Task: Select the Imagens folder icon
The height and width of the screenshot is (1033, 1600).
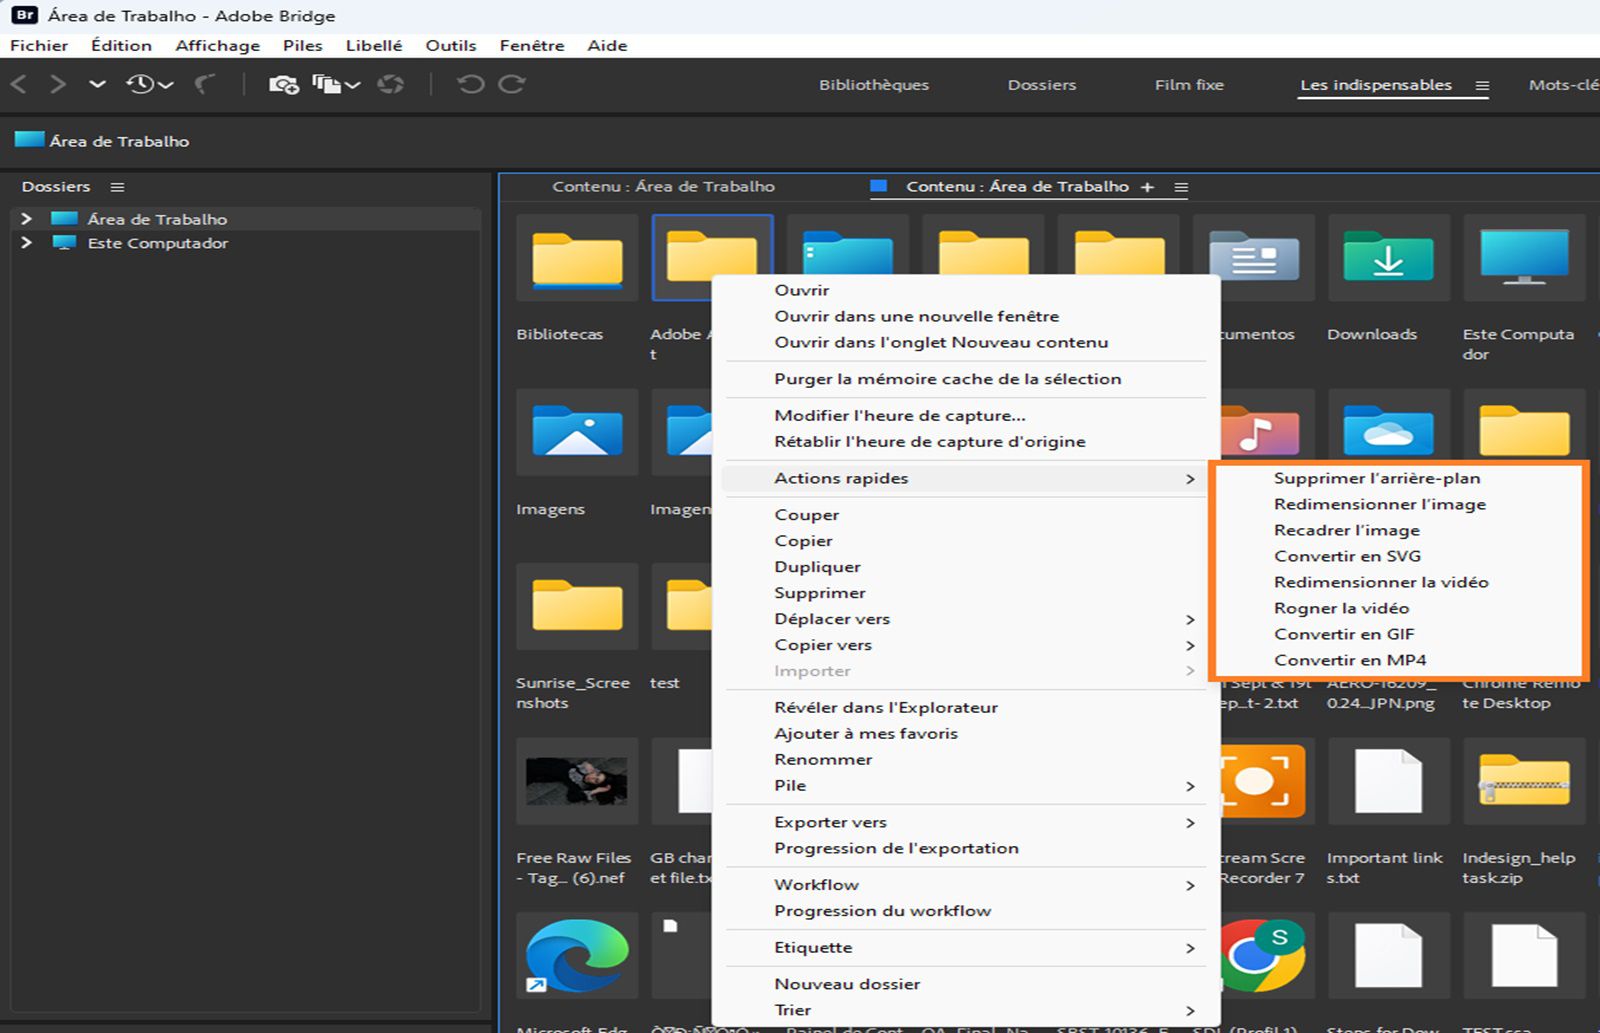Action: pyautogui.click(x=577, y=432)
